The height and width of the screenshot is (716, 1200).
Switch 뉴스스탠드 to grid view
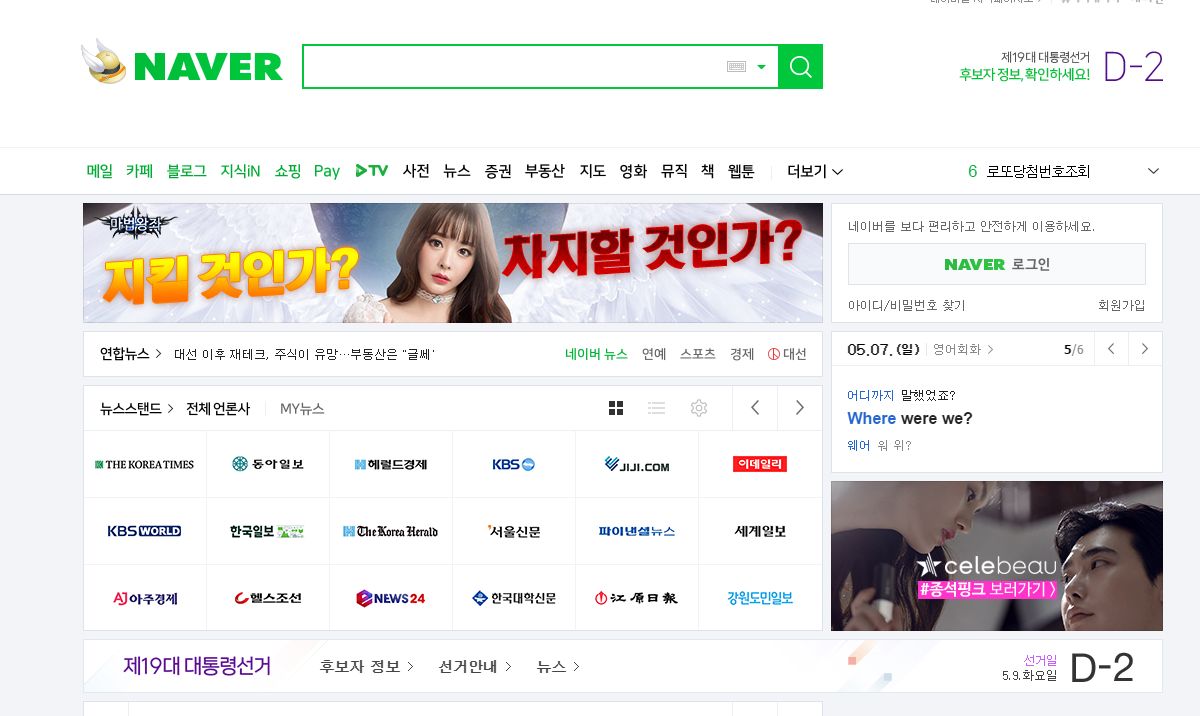pos(616,408)
